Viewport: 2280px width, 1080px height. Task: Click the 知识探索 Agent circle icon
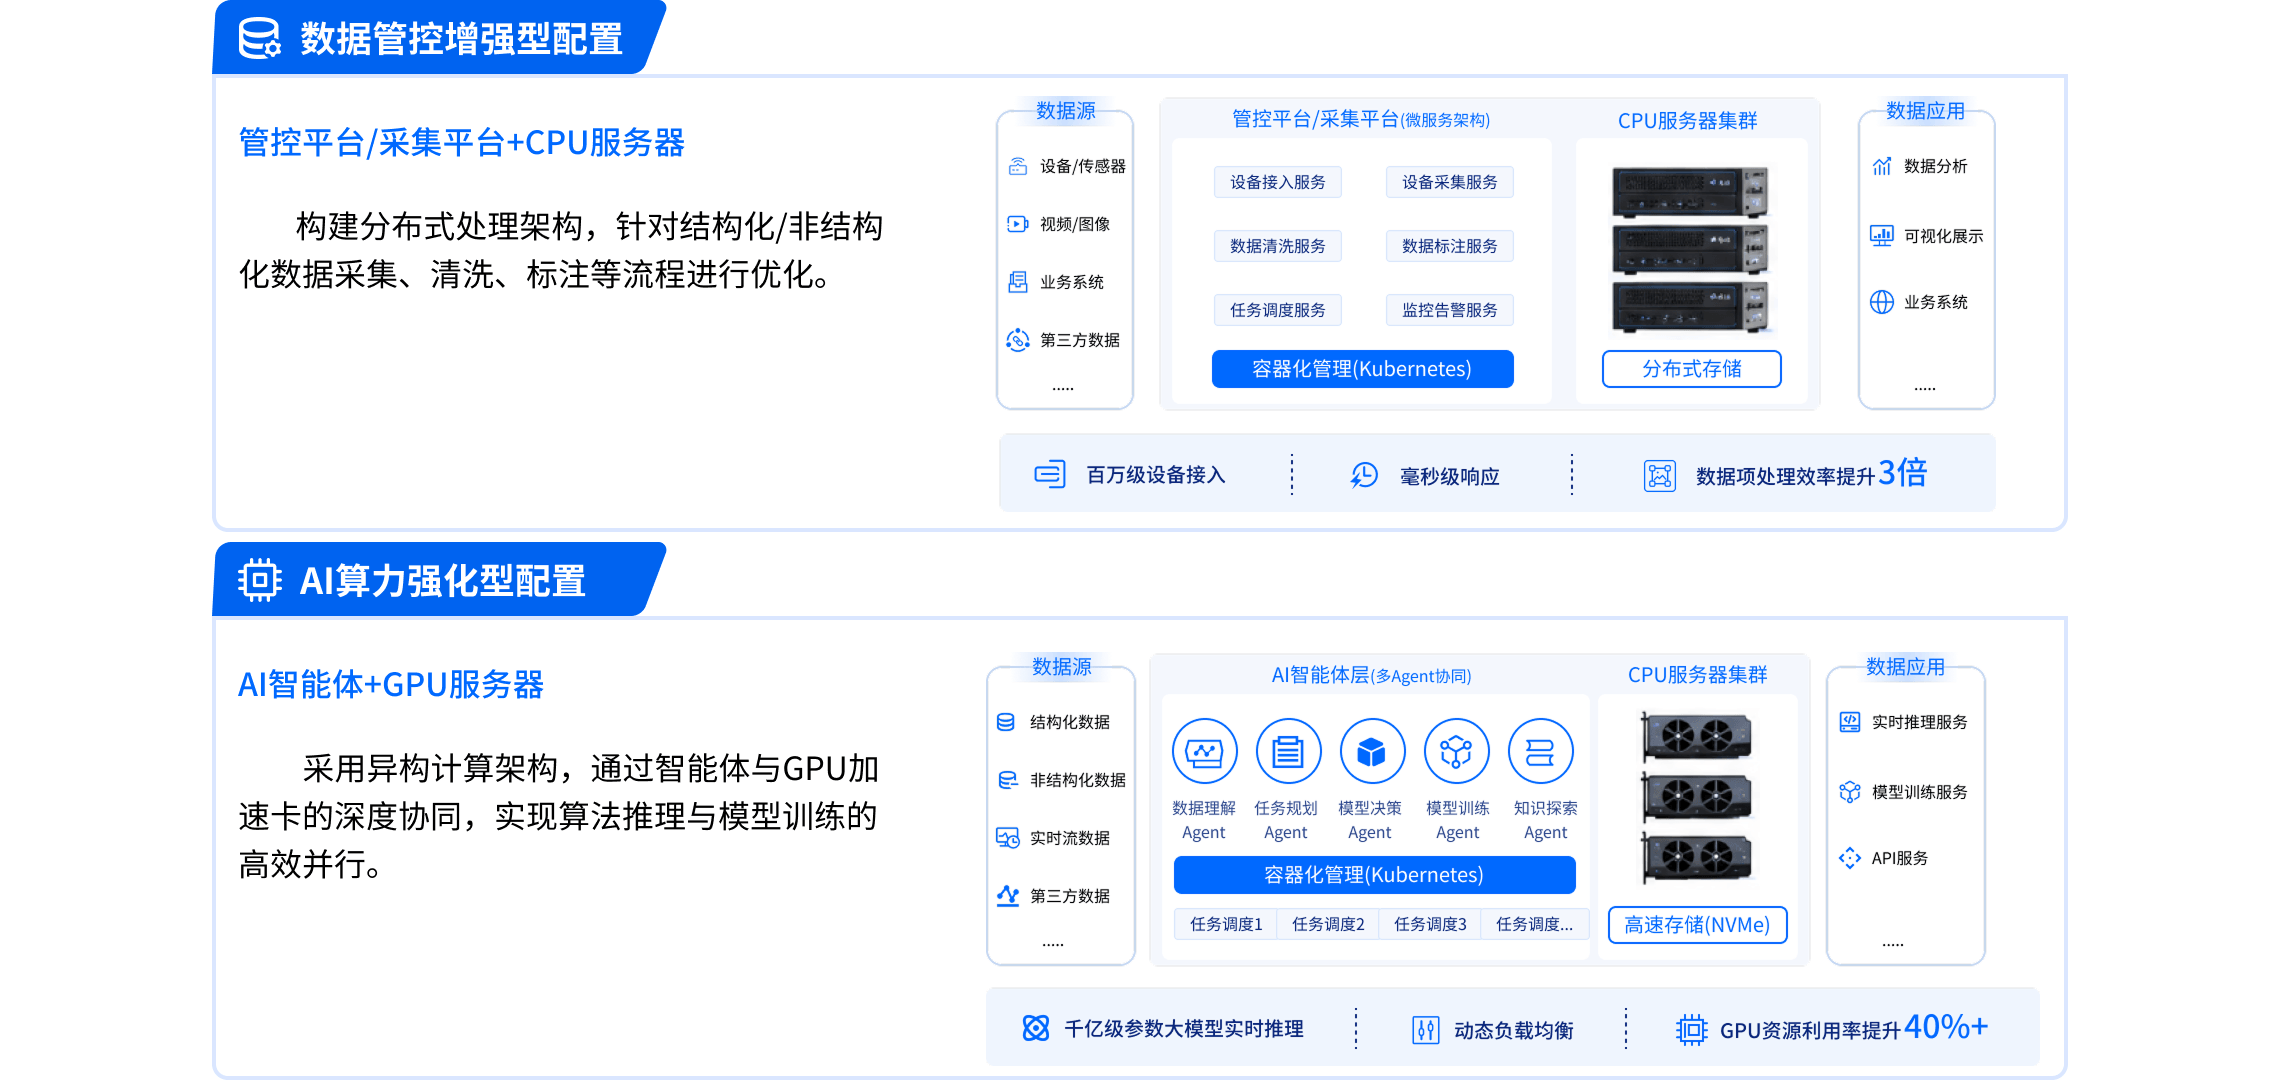tap(1541, 751)
